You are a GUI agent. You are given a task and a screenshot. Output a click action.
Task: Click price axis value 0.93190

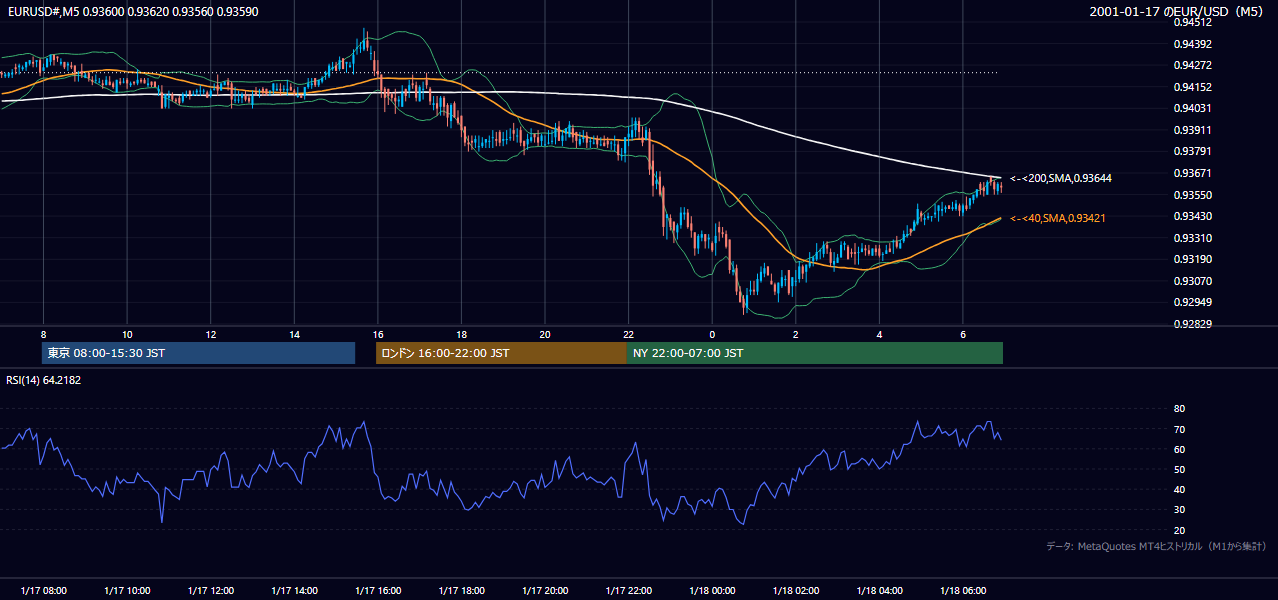[1192, 259]
